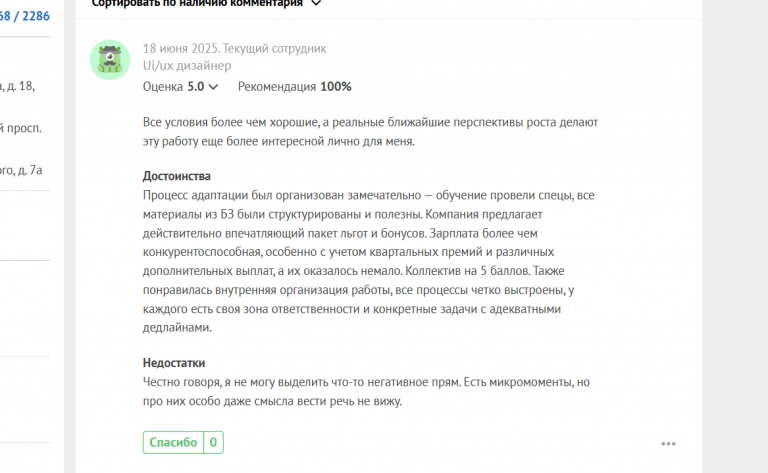Click the summary paragraph starting "Все условия более"

tap(370, 132)
